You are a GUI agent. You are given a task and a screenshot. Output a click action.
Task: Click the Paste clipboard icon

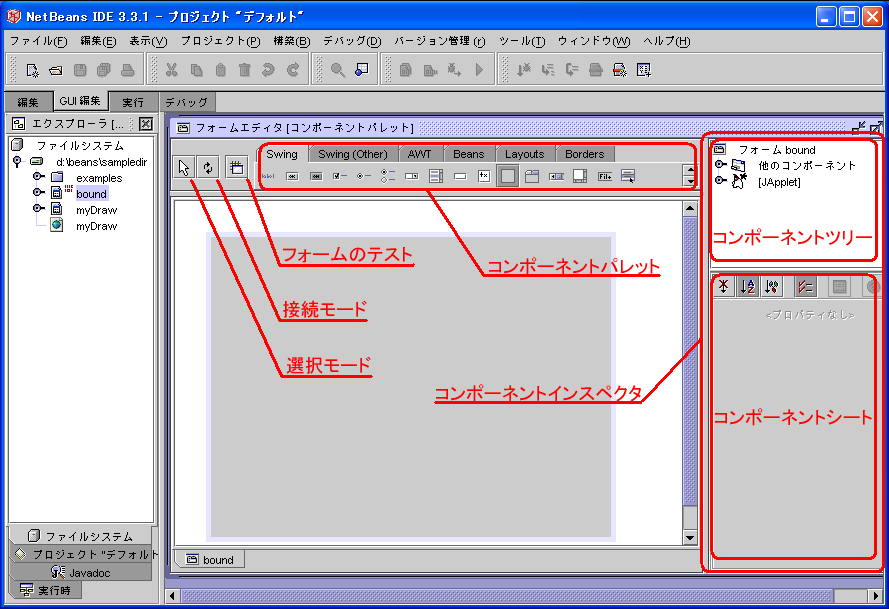221,70
